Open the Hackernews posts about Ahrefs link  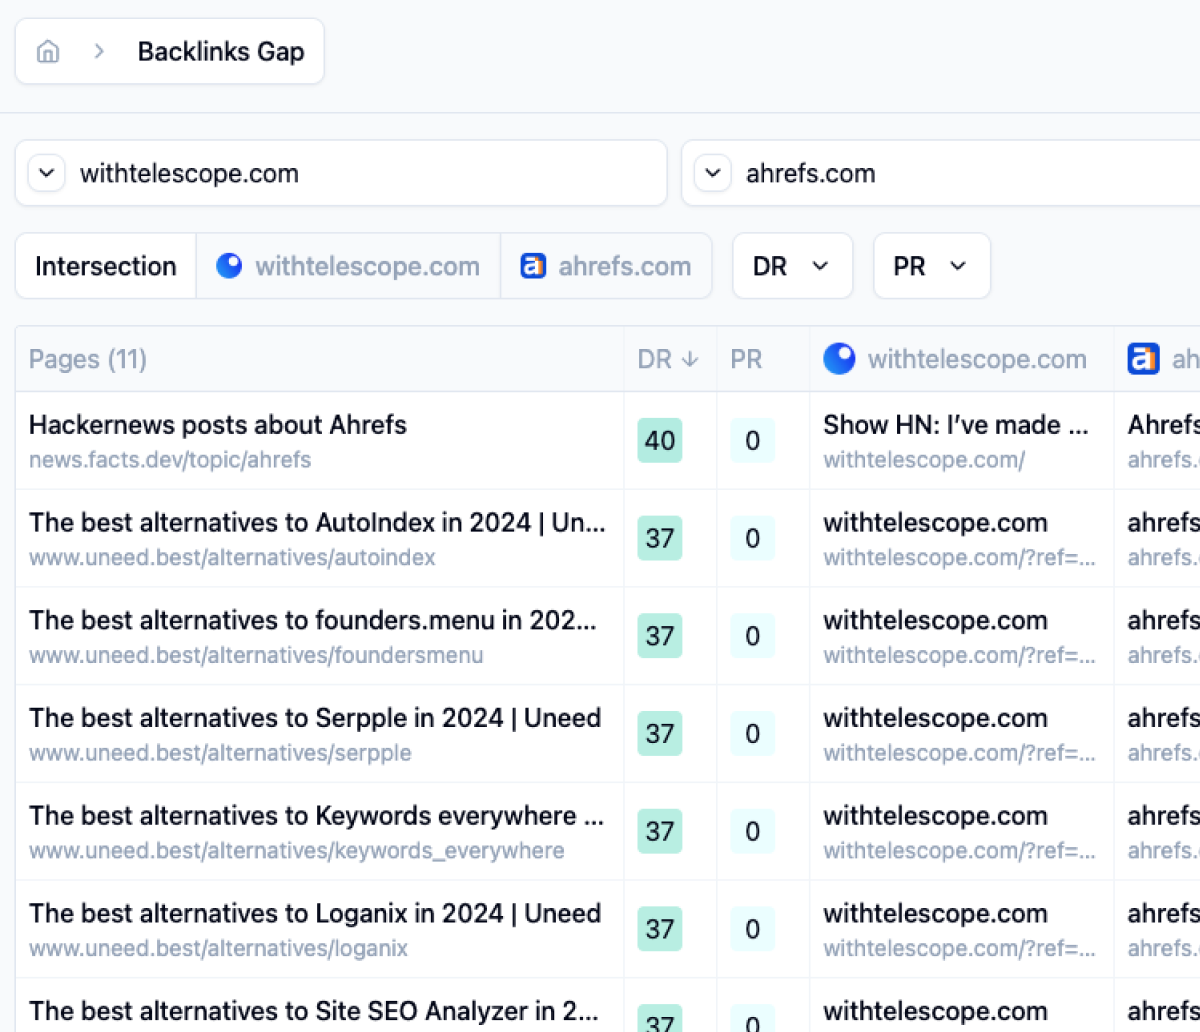(x=218, y=425)
